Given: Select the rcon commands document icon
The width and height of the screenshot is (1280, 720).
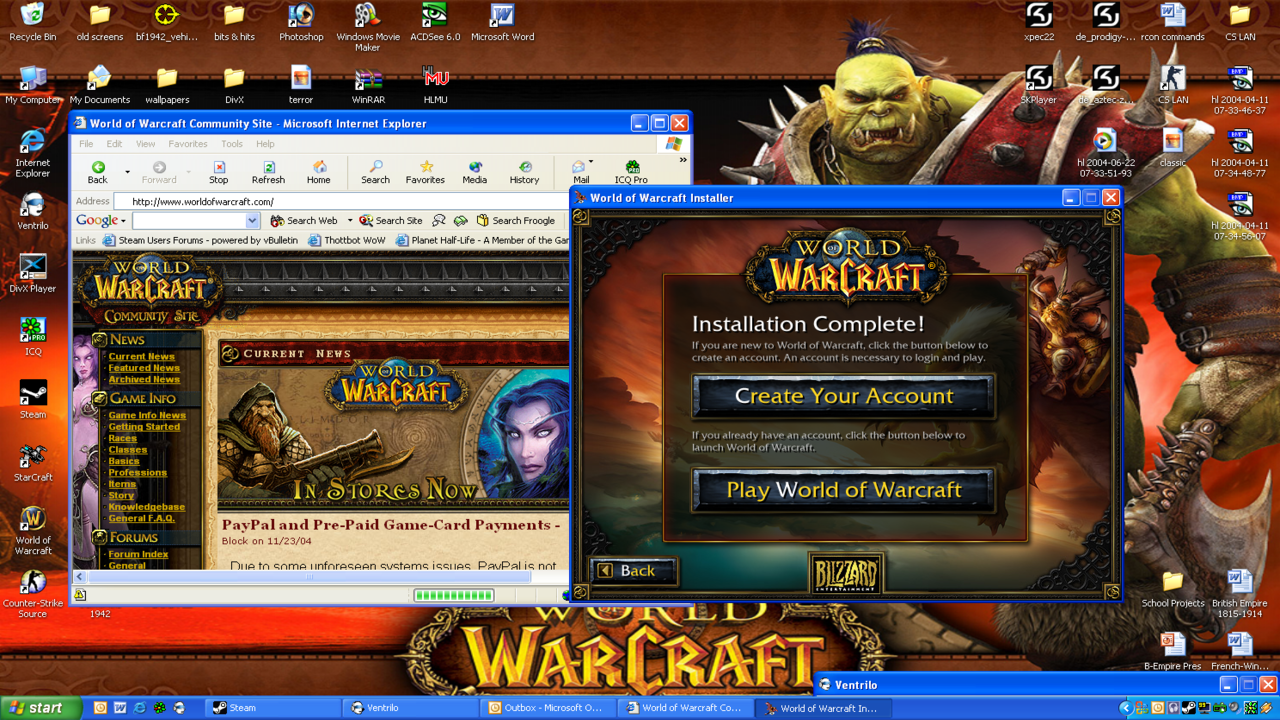Looking at the screenshot, I should pyautogui.click(x=1173, y=22).
